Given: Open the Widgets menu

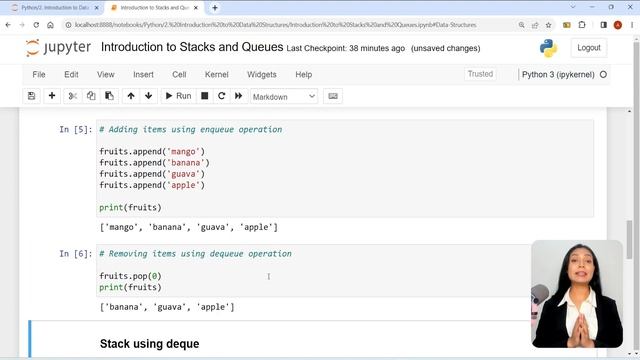Looking at the screenshot, I should pyautogui.click(x=262, y=75).
